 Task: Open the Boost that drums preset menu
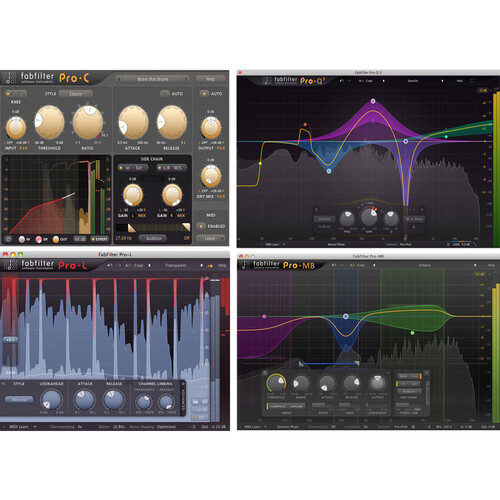pyautogui.click(x=153, y=79)
